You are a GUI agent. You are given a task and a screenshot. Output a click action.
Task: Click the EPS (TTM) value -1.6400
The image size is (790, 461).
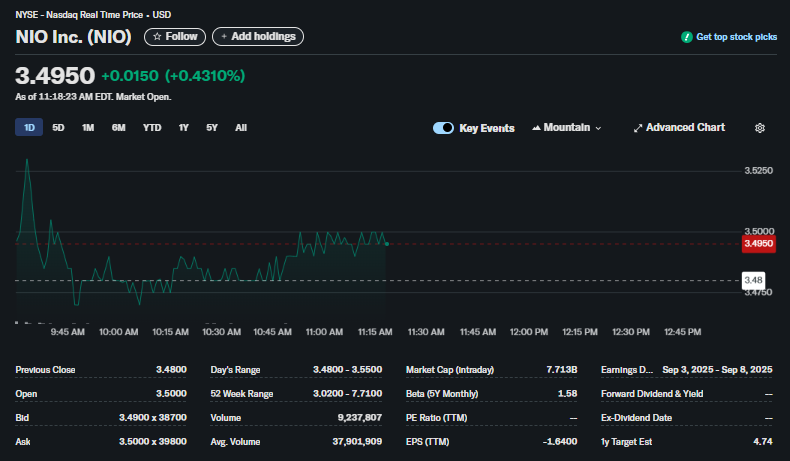(x=560, y=441)
